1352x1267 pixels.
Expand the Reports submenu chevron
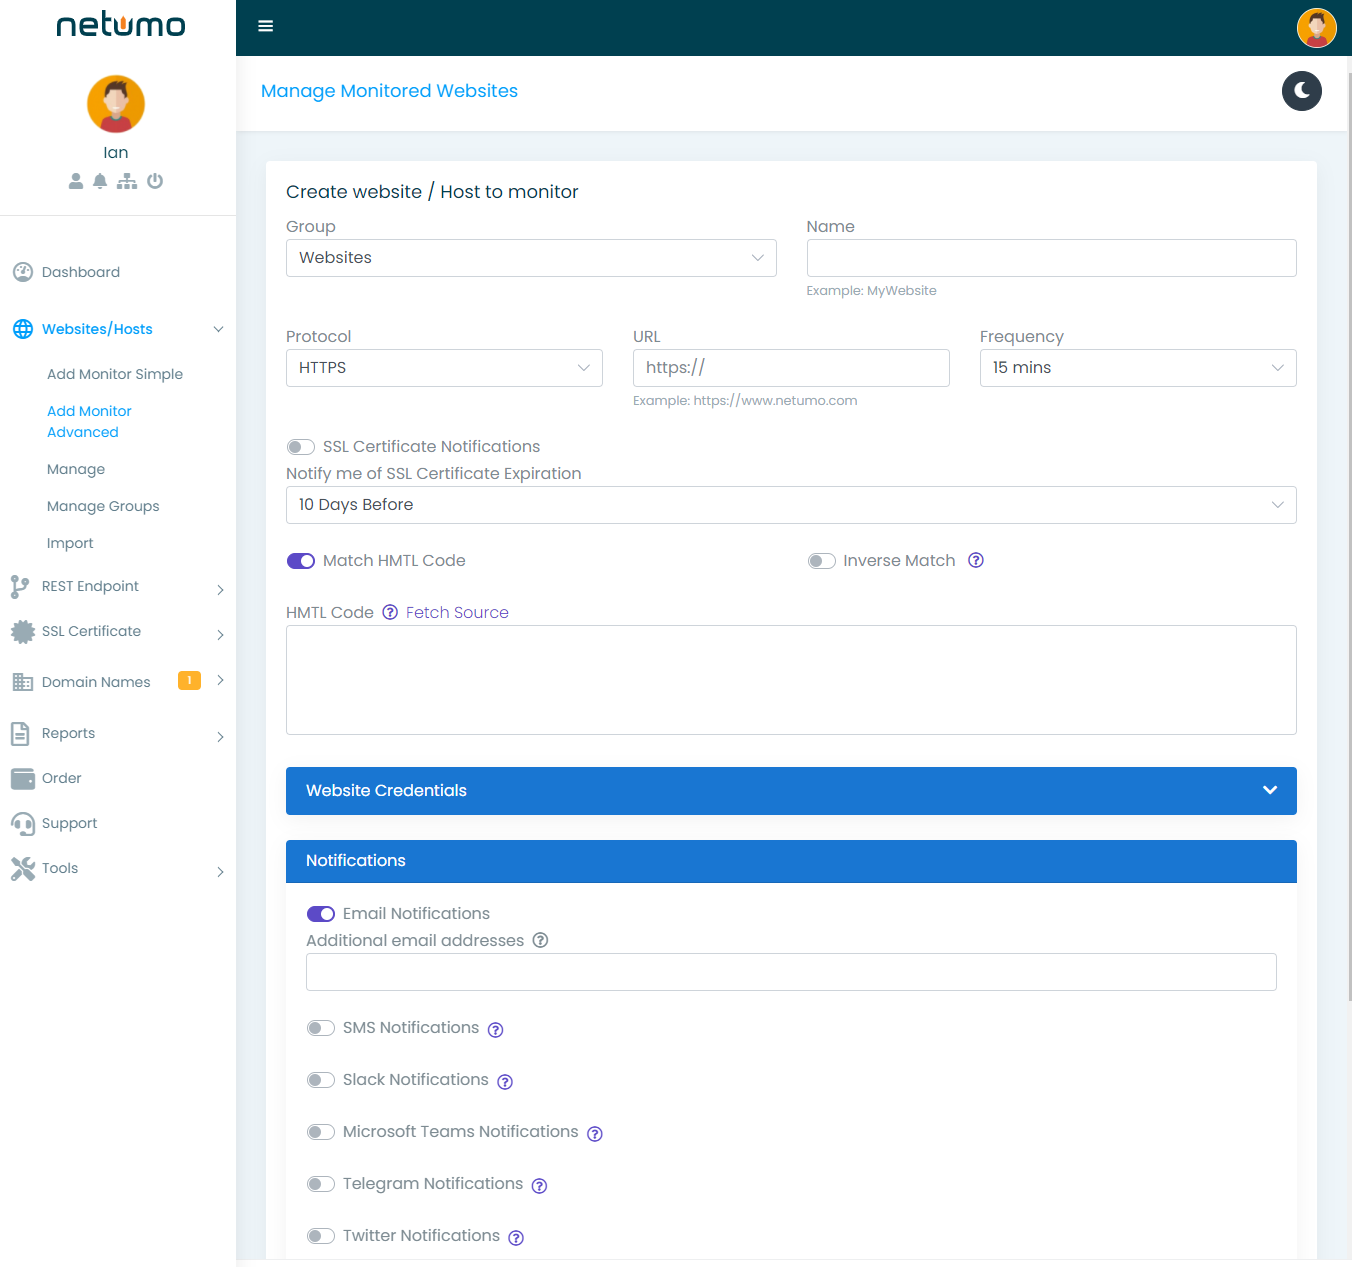click(220, 737)
